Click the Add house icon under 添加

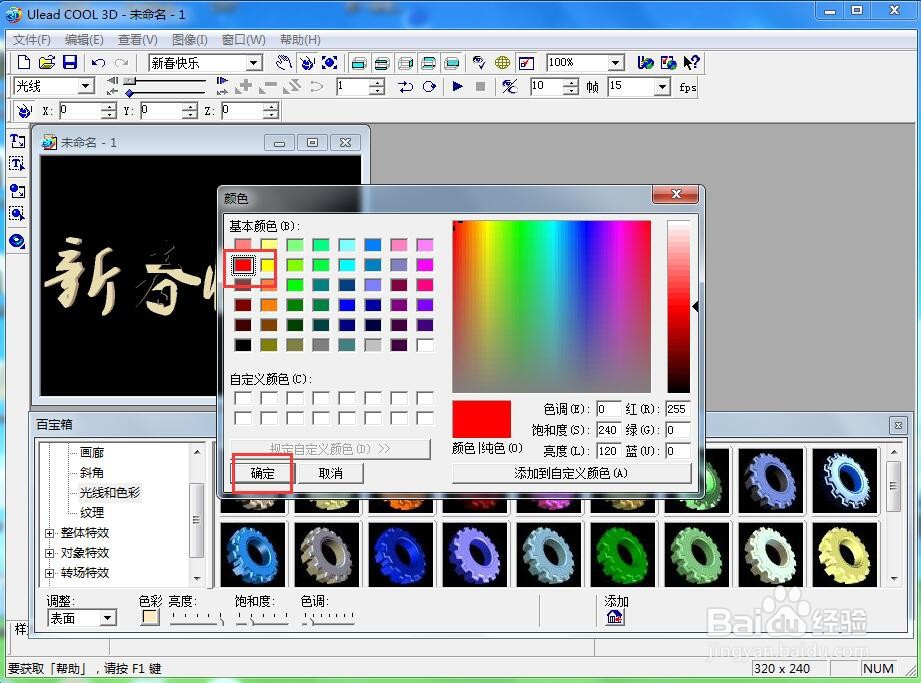point(614,617)
